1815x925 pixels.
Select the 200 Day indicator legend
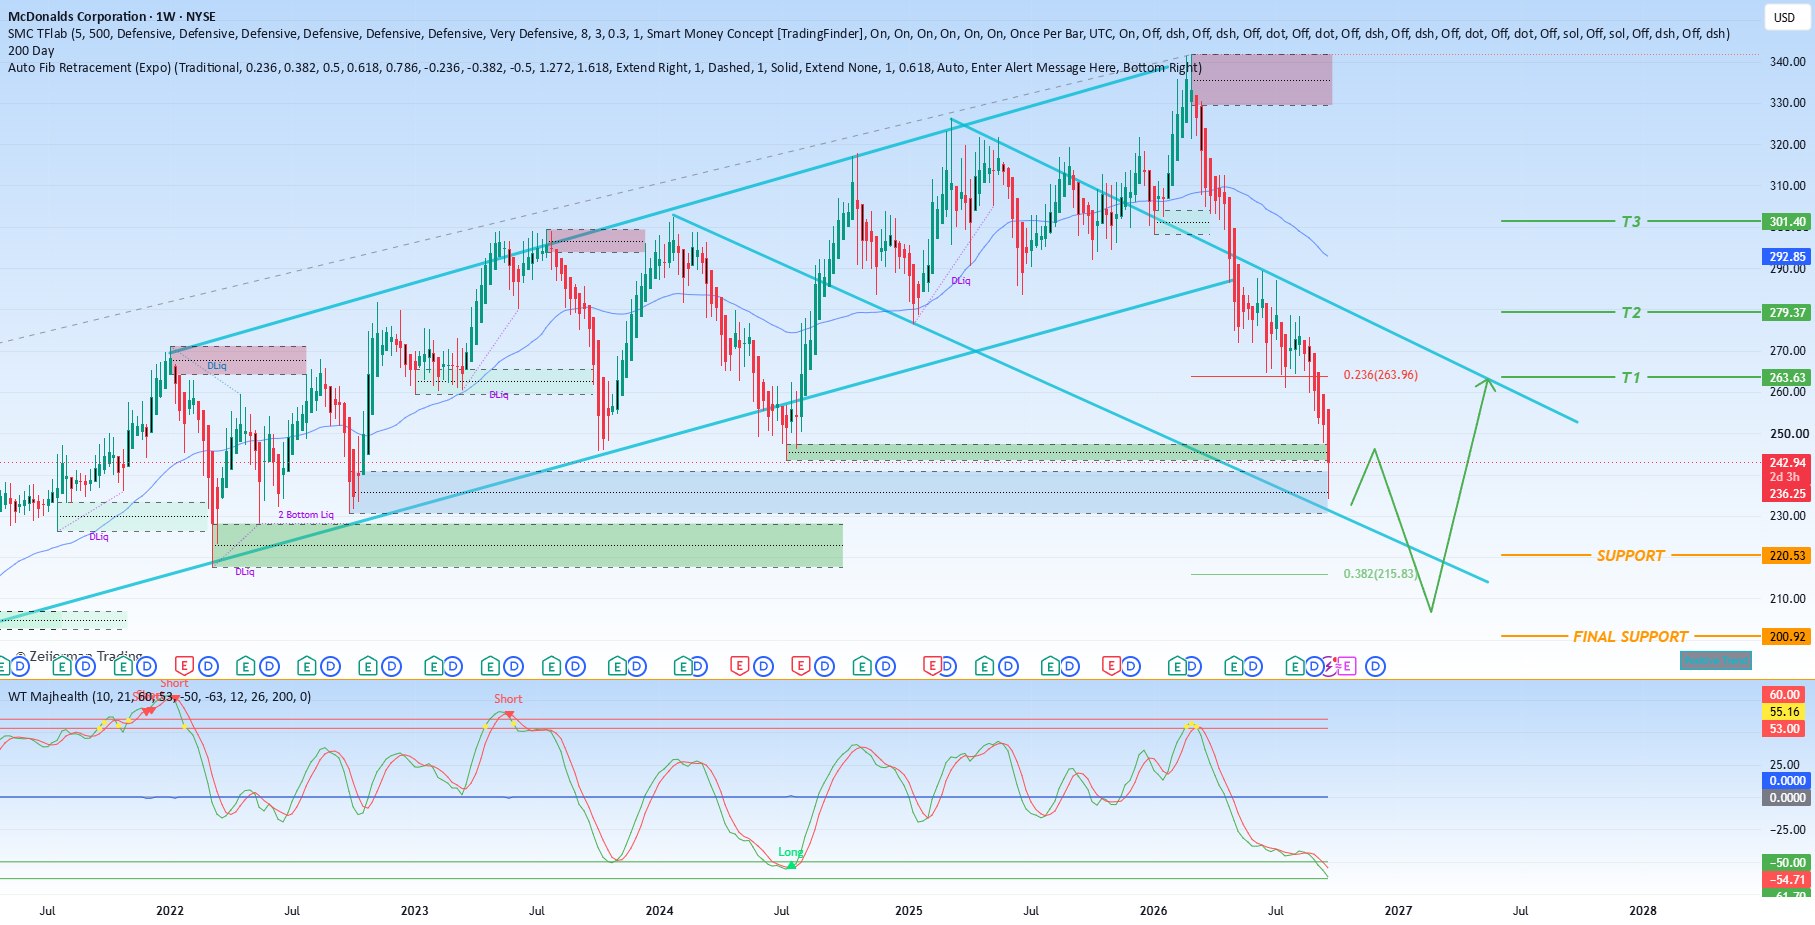pos(31,50)
